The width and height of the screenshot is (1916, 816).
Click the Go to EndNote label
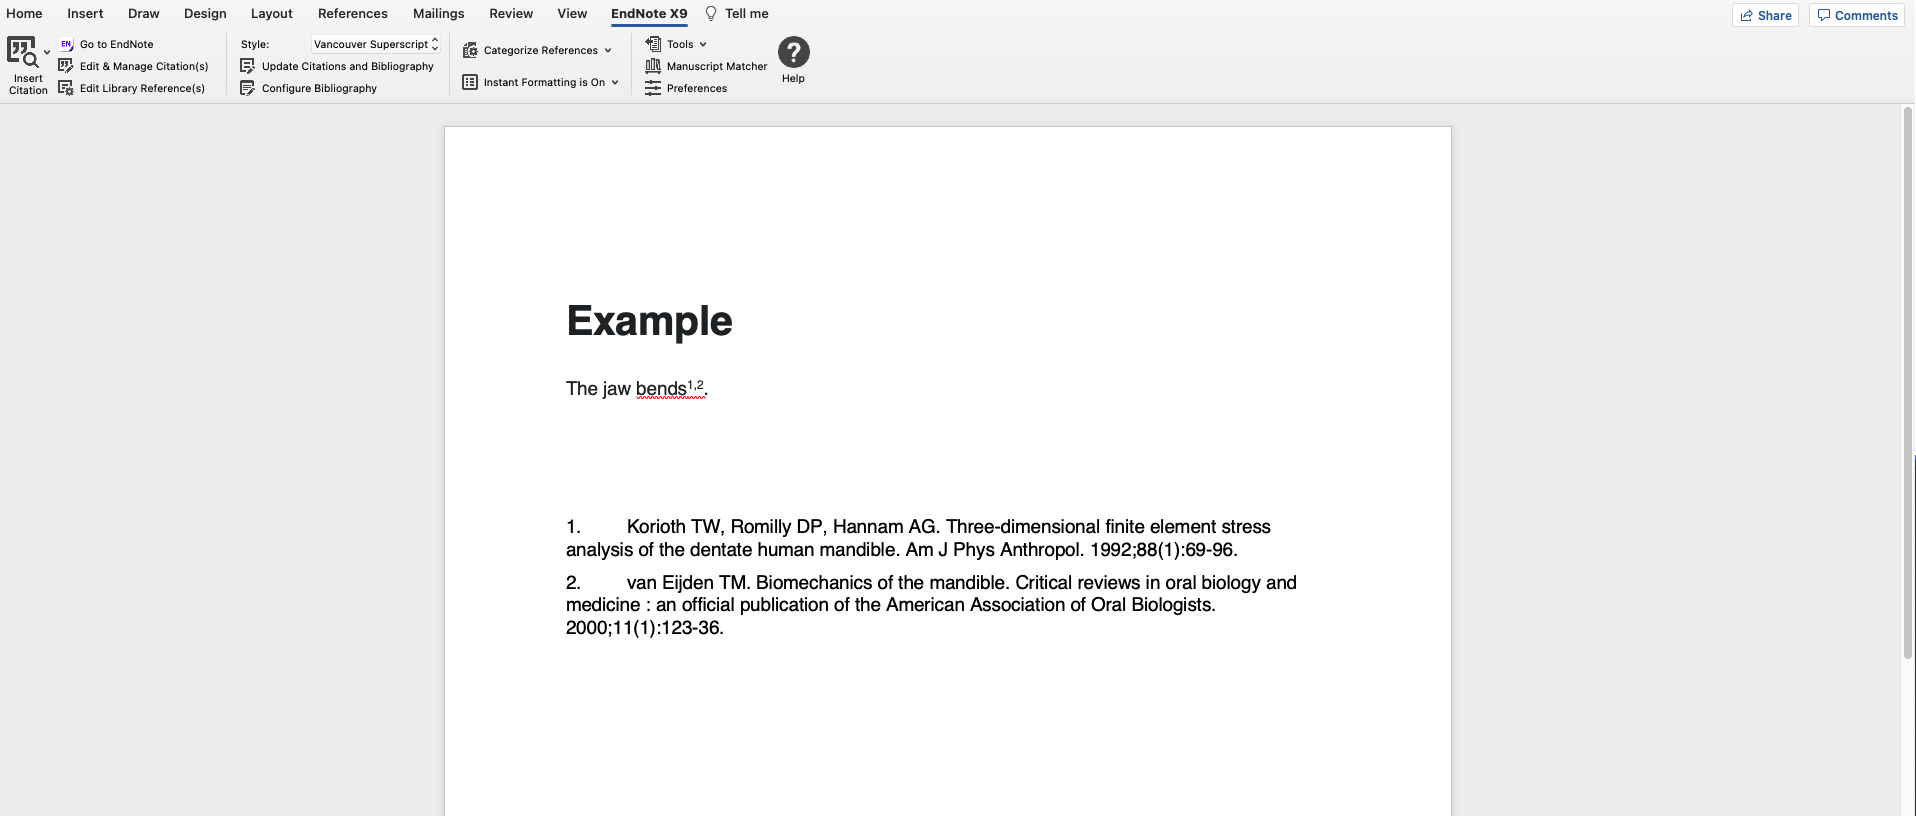click(x=117, y=44)
